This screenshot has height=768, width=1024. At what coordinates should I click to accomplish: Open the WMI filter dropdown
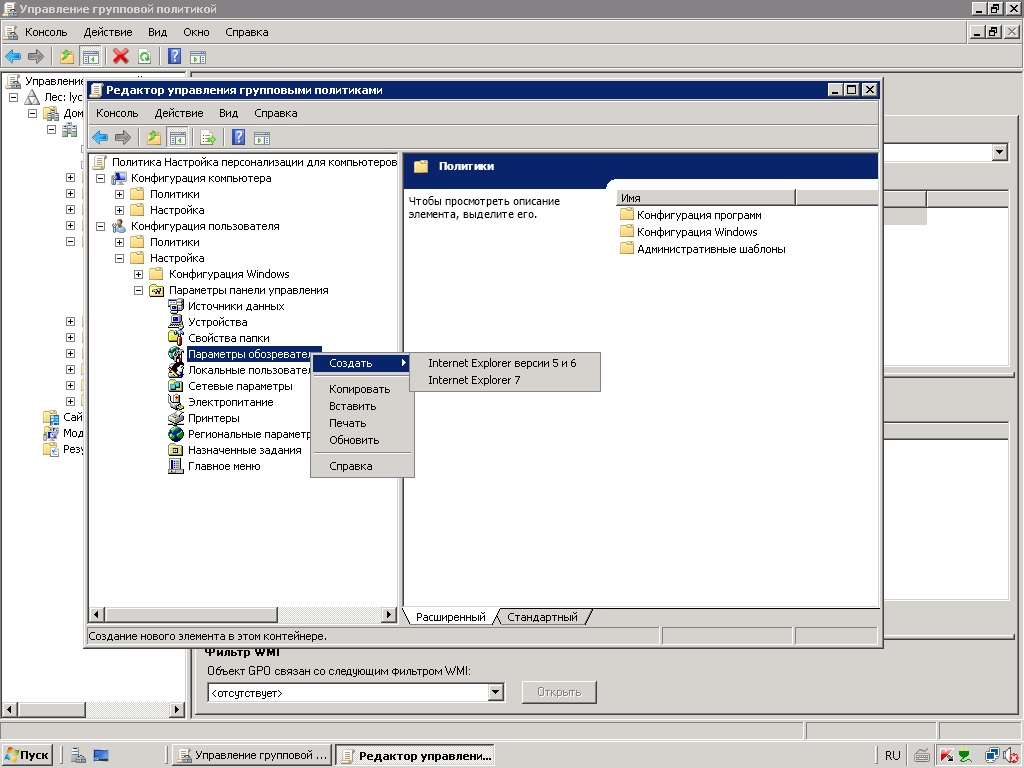point(496,693)
